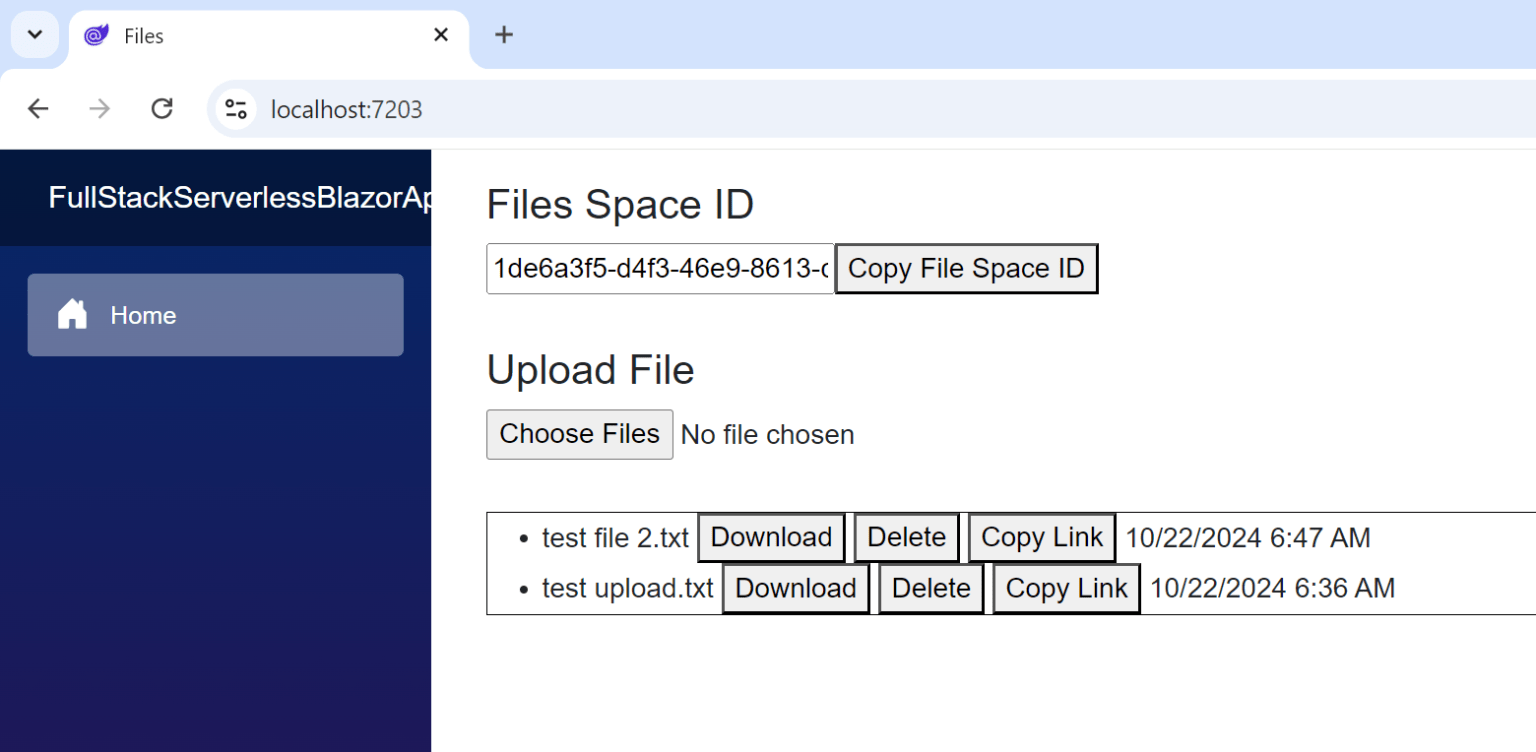Download test file 2.txt

[x=771, y=537]
